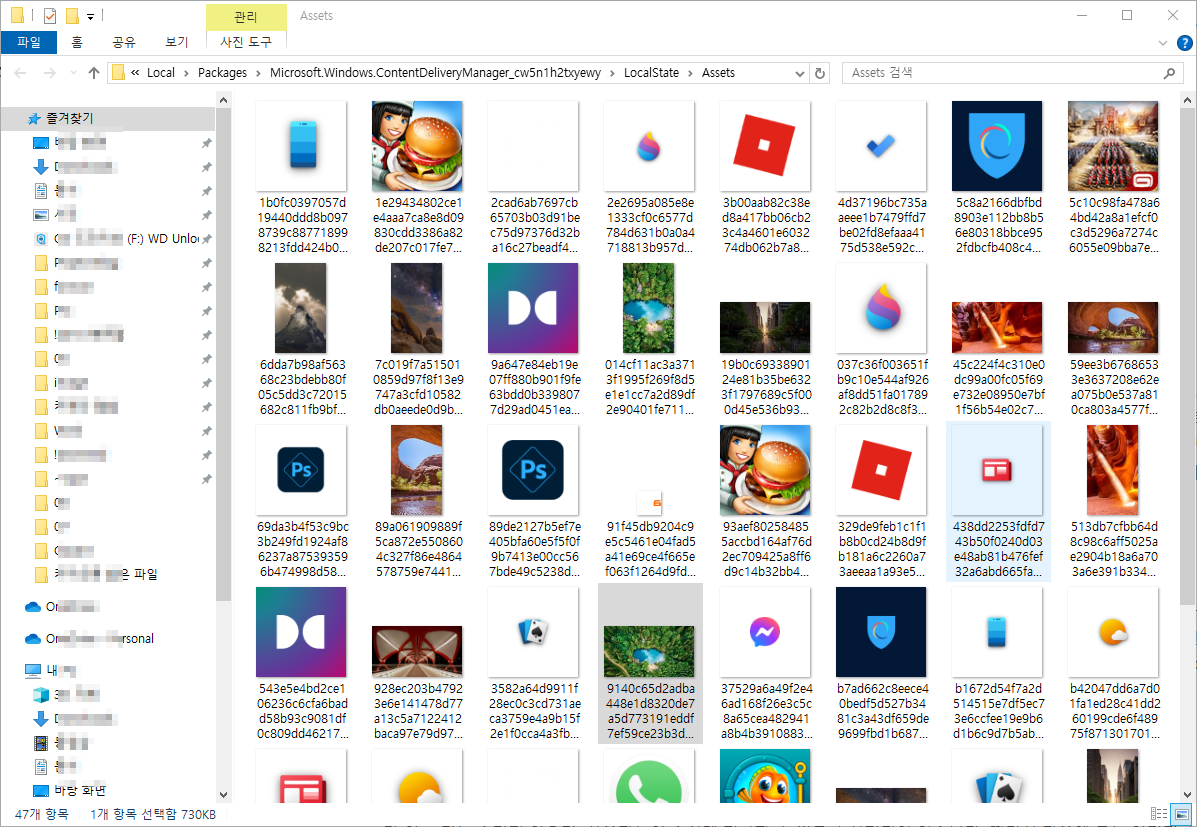Select the phone icon file 1b0fc0397057d
This screenshot has height=827, width=1197.
pos(302,178)
